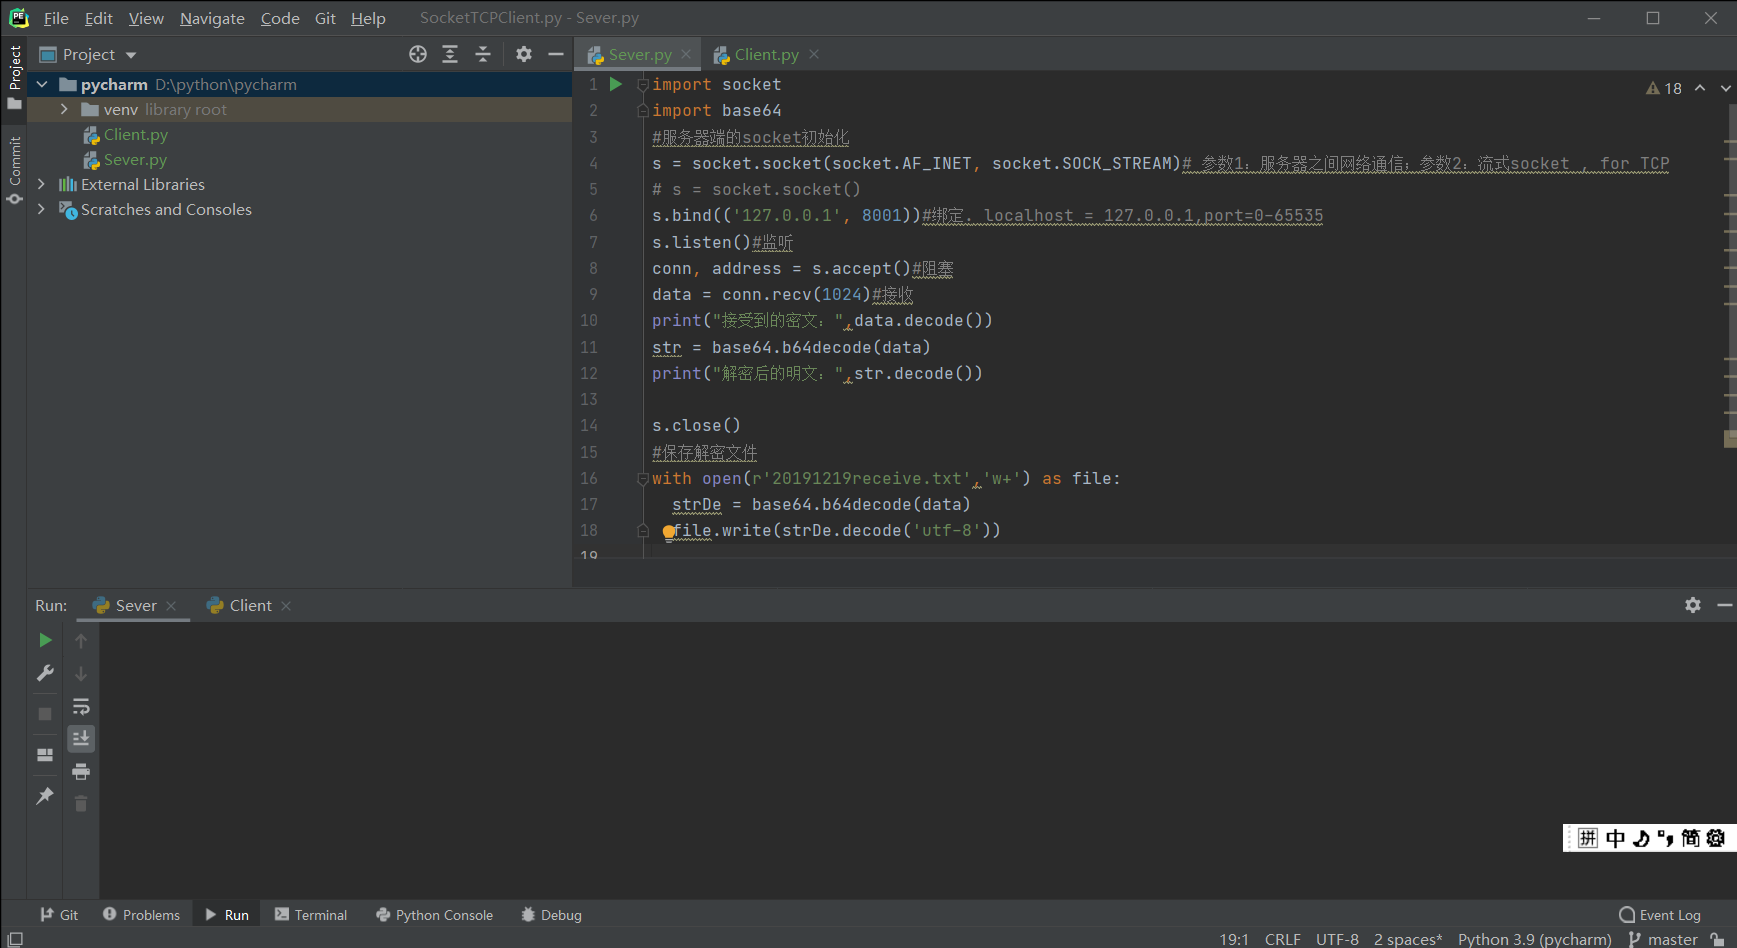Click the warnings indicator showing 18
This screenshot has height=948, width=1737.
[1664, 88]
